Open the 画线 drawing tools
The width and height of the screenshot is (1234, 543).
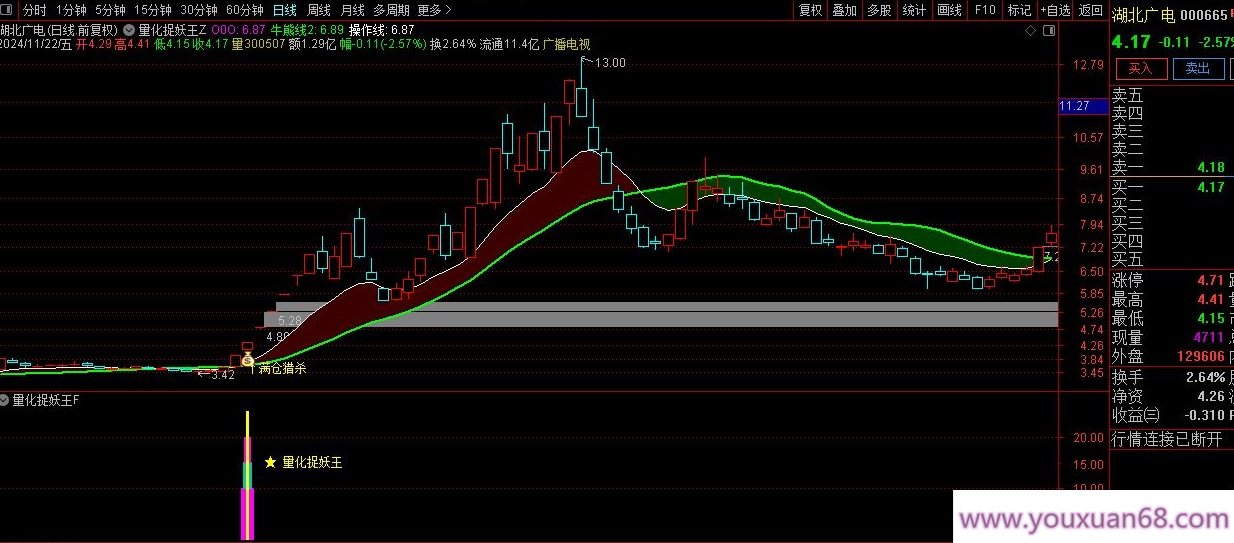(x=949, y=10)
